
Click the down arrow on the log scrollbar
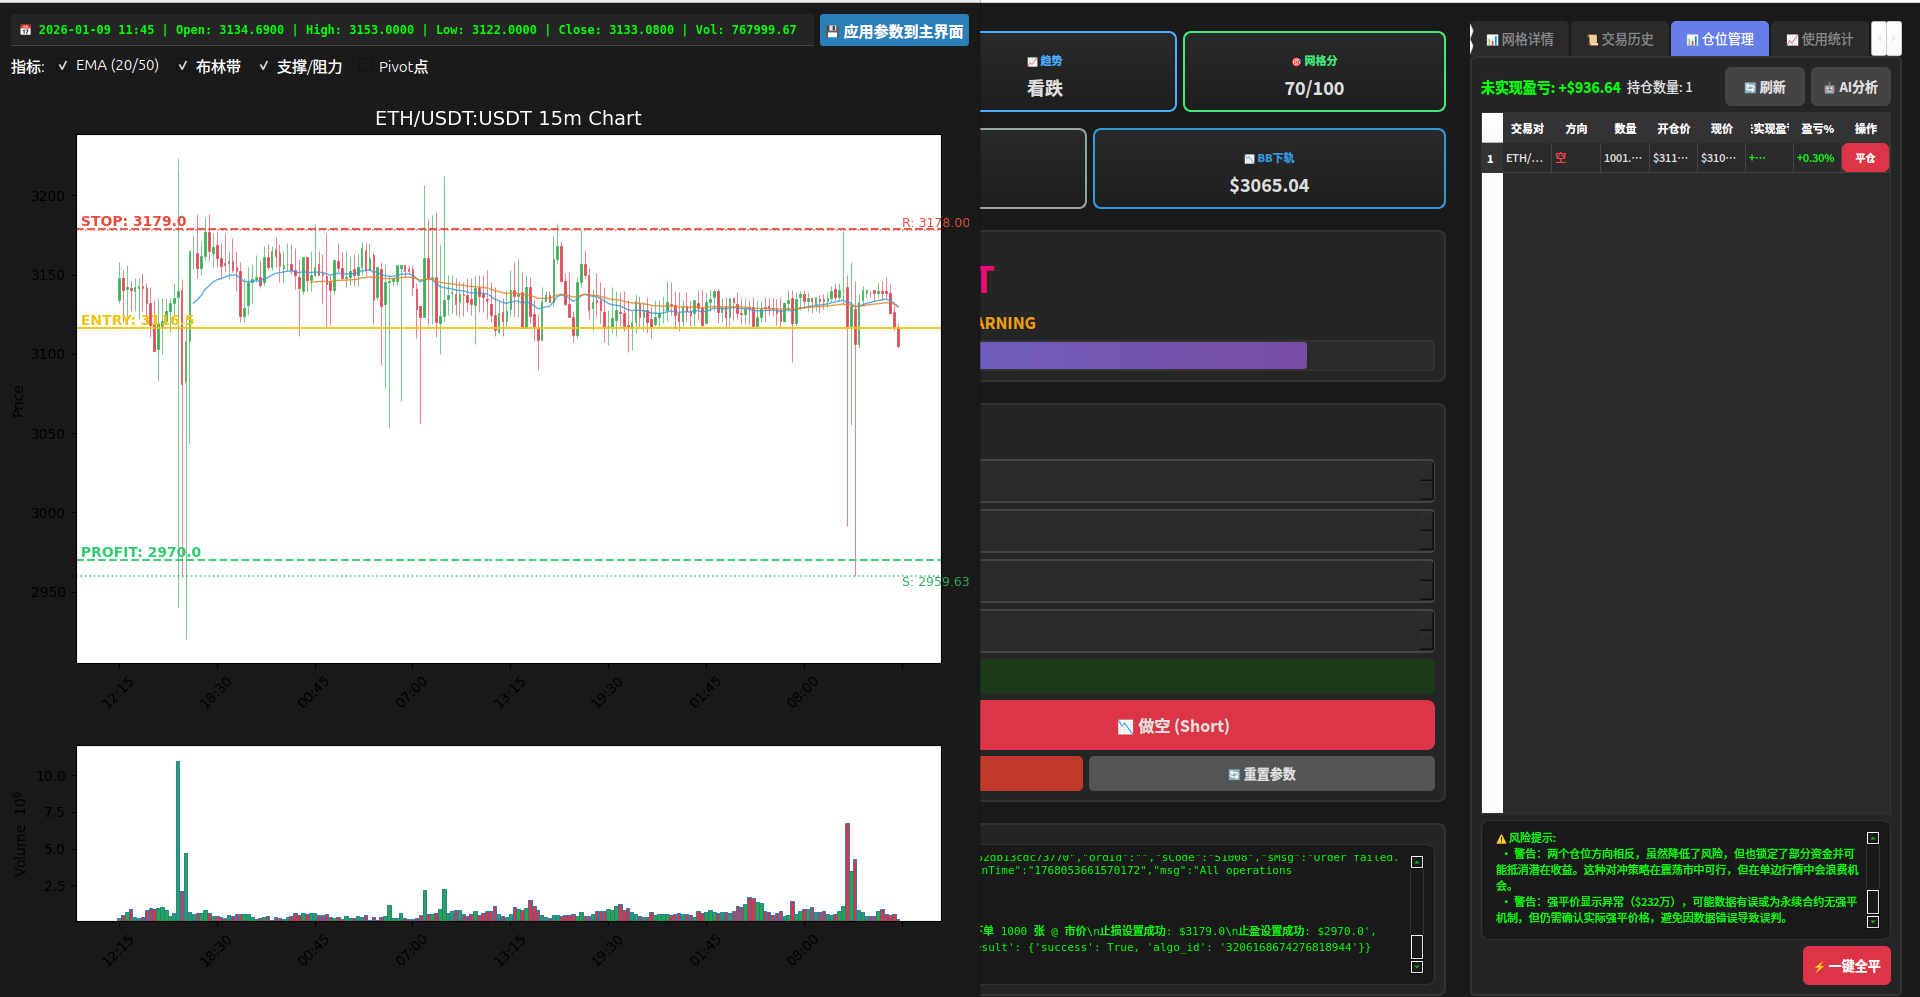tap(1416, 967)
